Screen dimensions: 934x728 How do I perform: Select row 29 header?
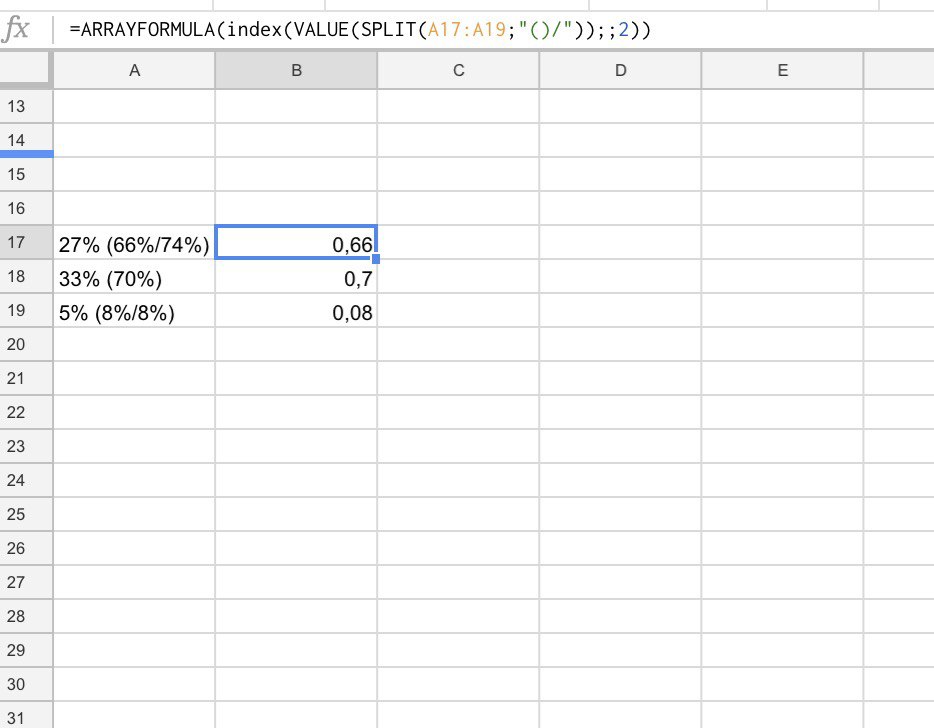(x=26, y=650)
